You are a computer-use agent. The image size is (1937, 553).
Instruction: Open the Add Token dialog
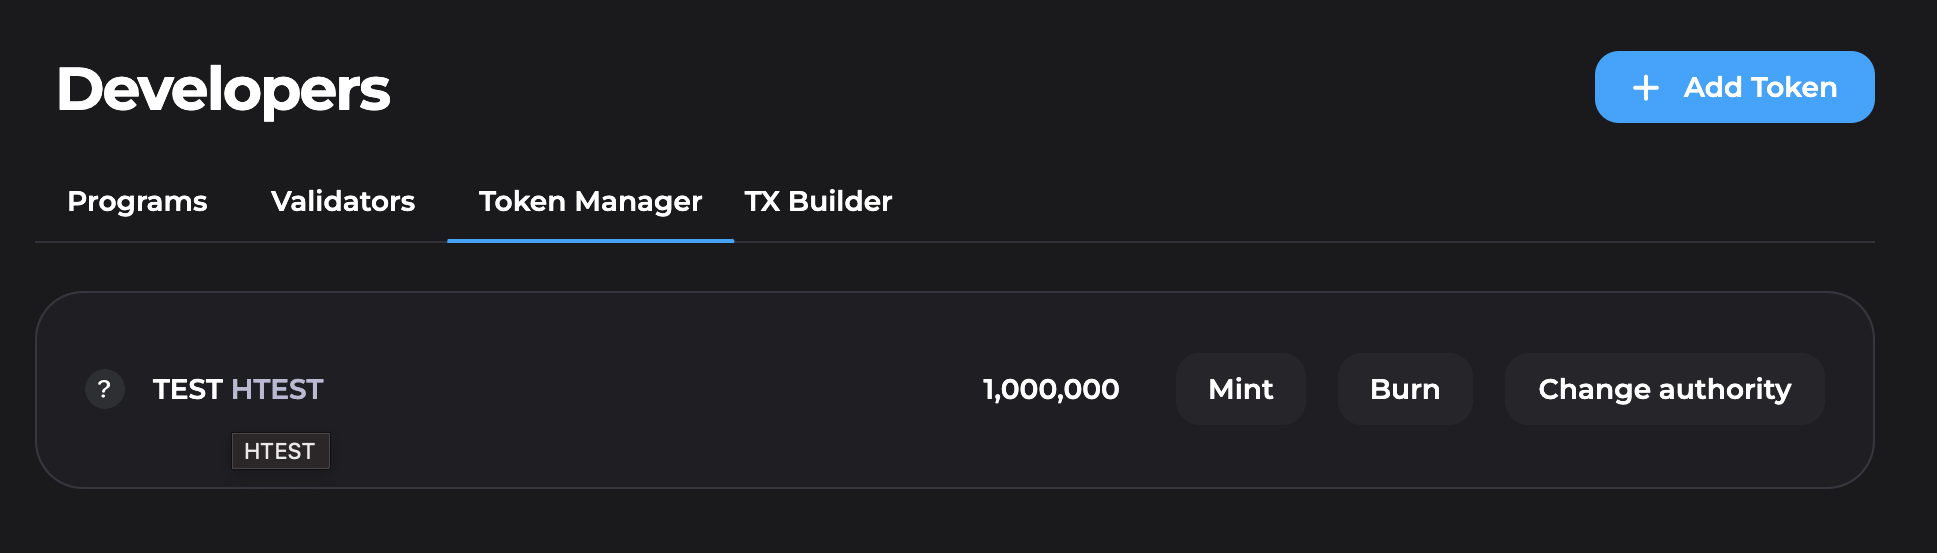[1734, 87]
